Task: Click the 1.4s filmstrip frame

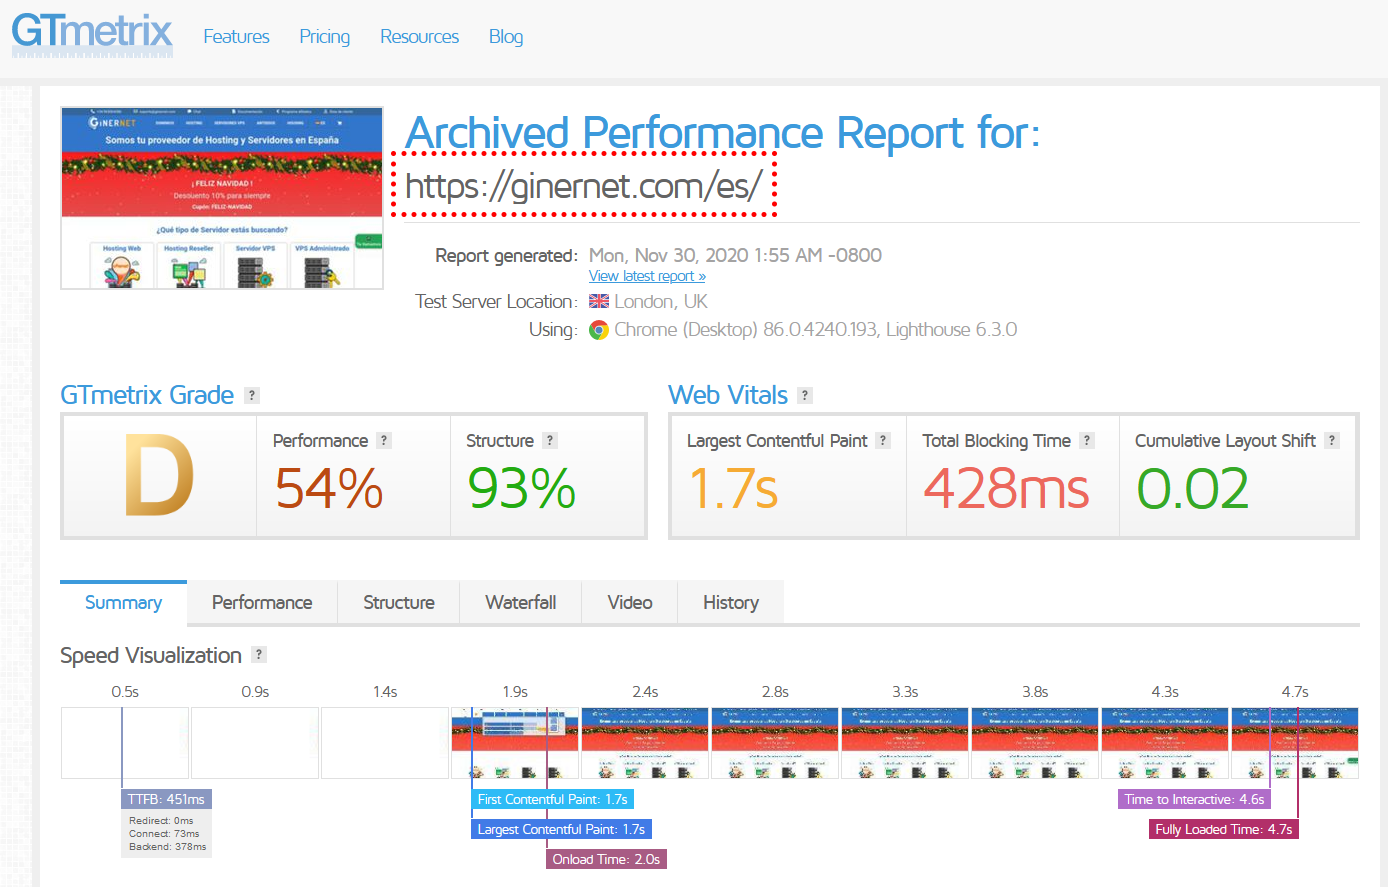Action: 385,743
